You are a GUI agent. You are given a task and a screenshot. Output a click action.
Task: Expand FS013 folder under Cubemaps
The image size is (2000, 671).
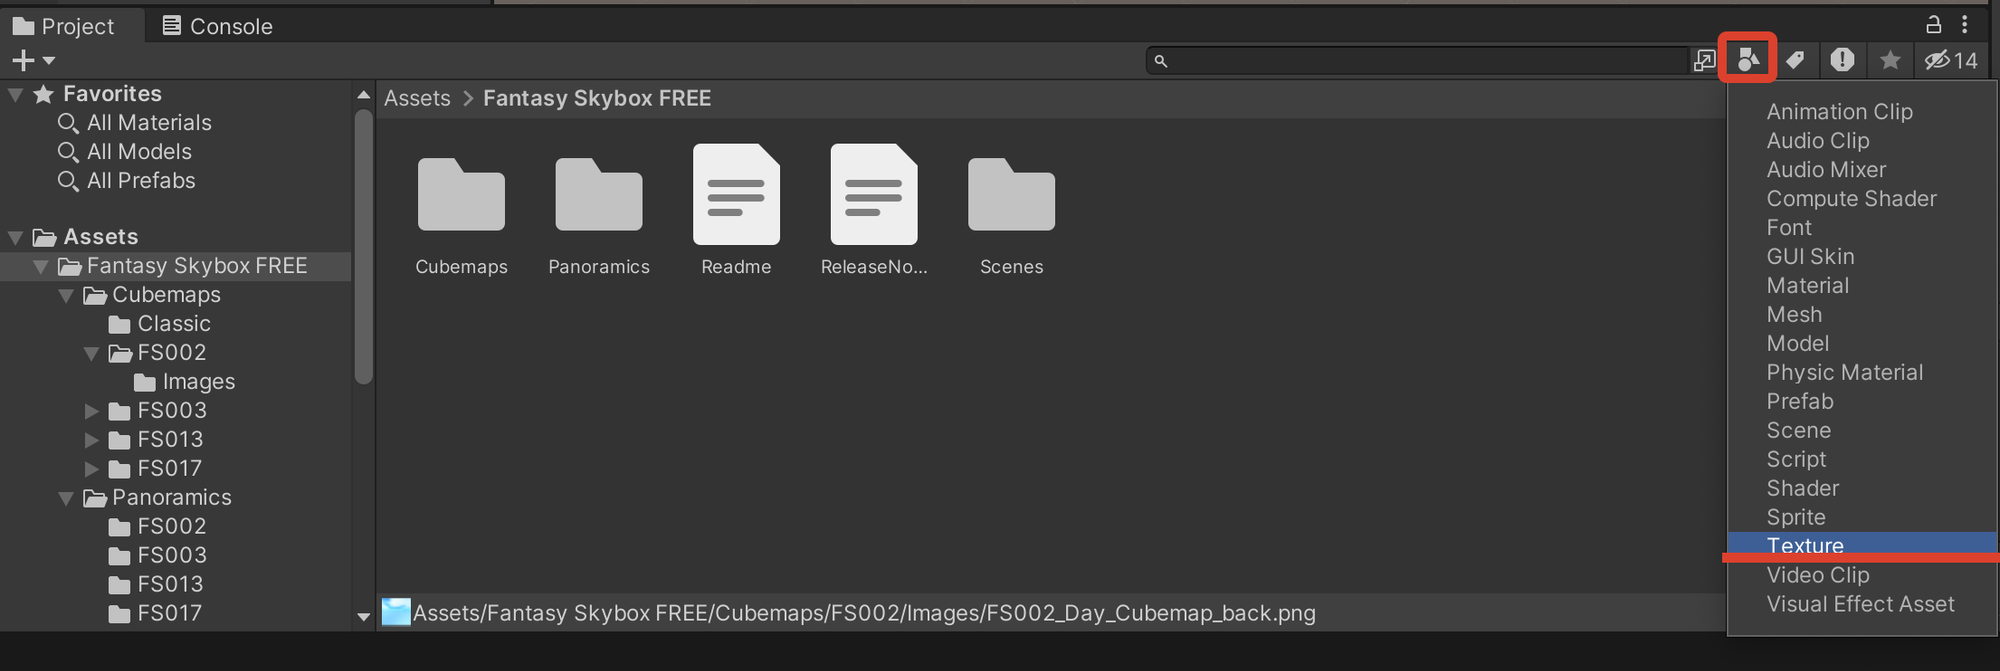(x=91, y=440)
